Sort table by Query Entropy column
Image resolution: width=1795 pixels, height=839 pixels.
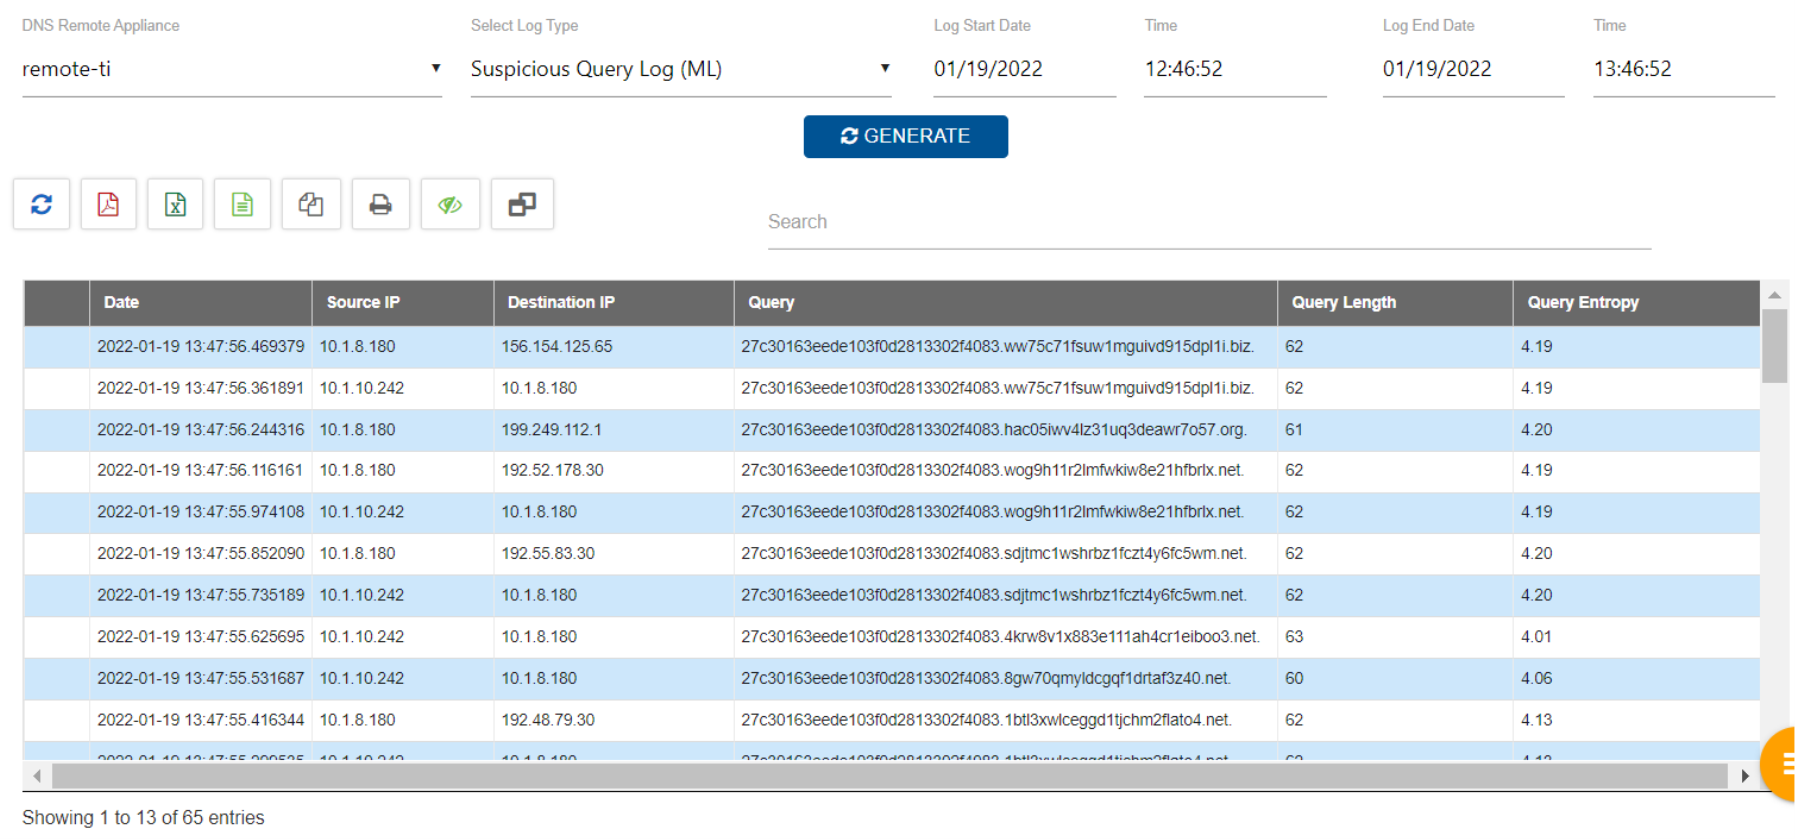pyautogui.click(x=1582, y=302)
